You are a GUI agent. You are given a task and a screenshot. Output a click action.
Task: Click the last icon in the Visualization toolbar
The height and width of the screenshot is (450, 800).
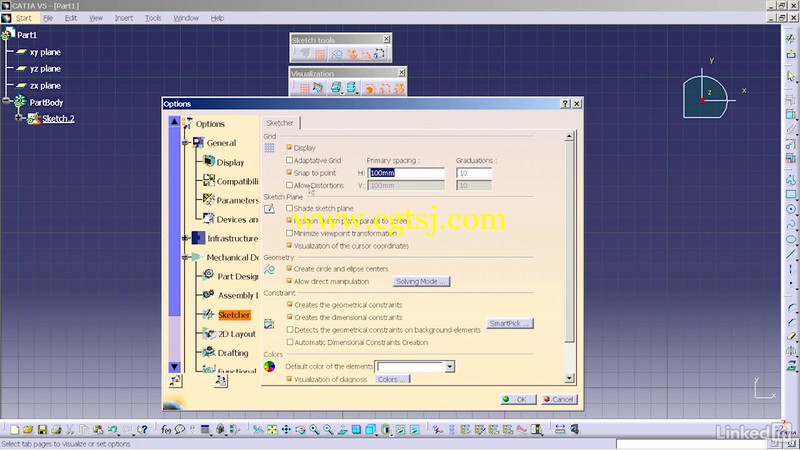coord(399,88)
